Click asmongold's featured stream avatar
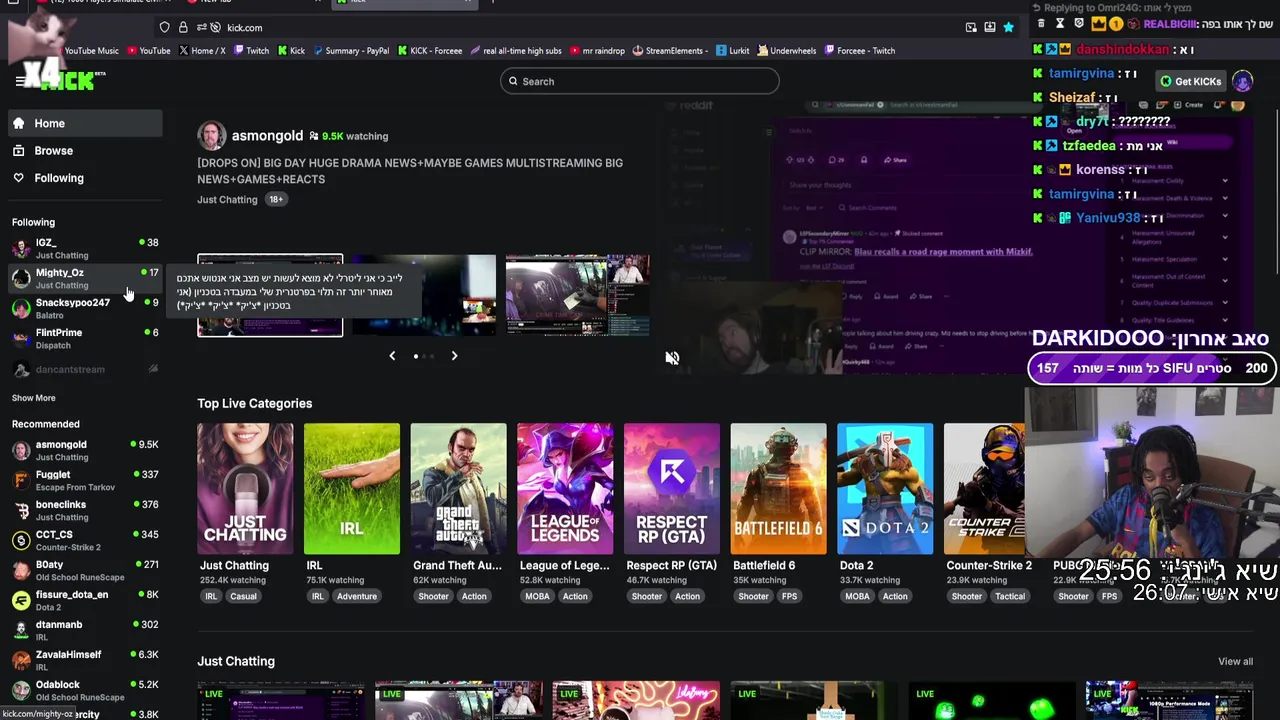The image size is (1280, 720). pyautogui.click(x=211, y=136)
